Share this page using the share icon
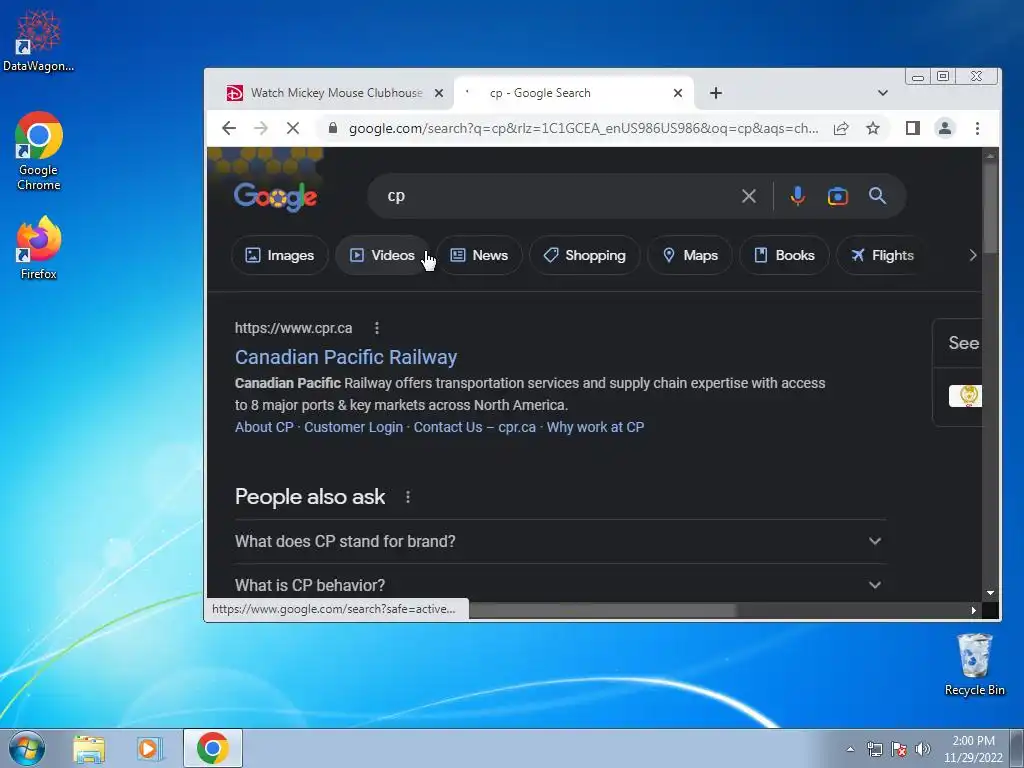 841,129
